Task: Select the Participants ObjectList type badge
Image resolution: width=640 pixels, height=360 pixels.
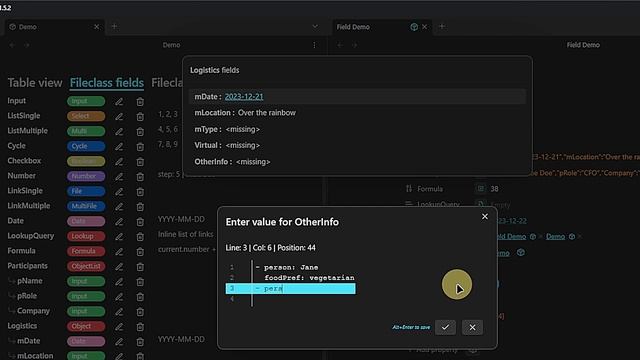Action: coord(86,267)
